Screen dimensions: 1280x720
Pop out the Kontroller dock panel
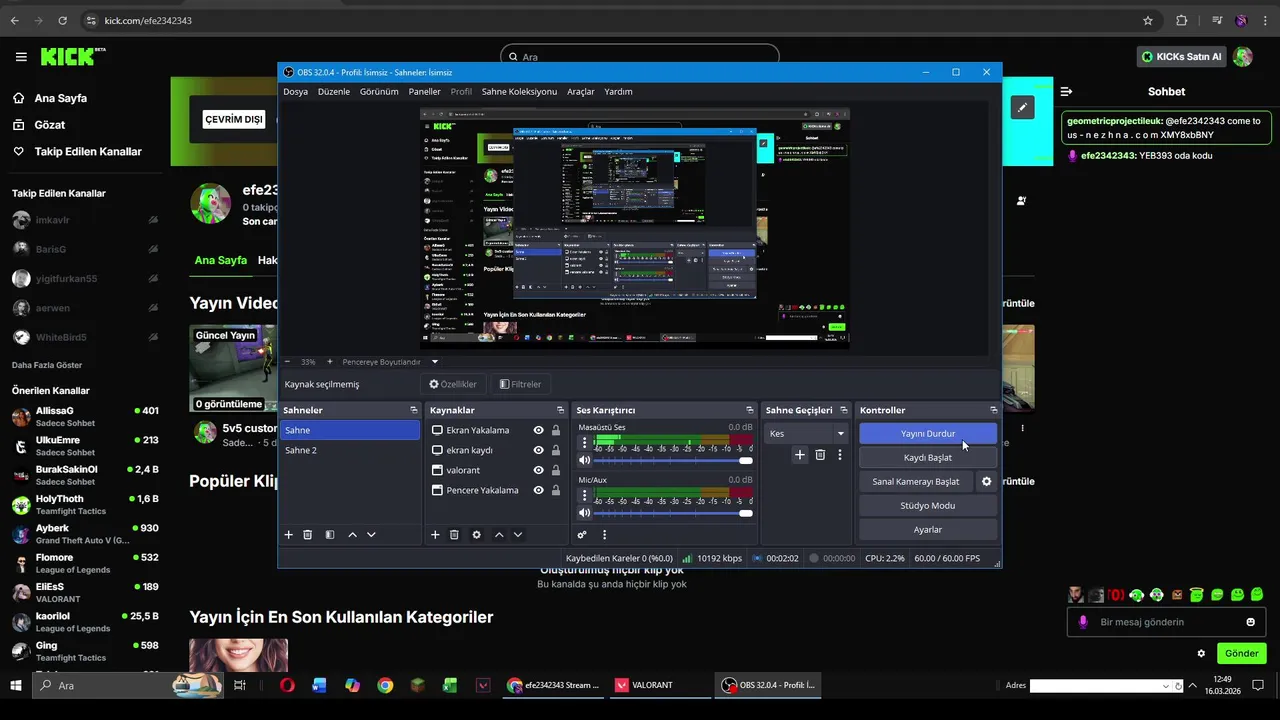point(993,410)
